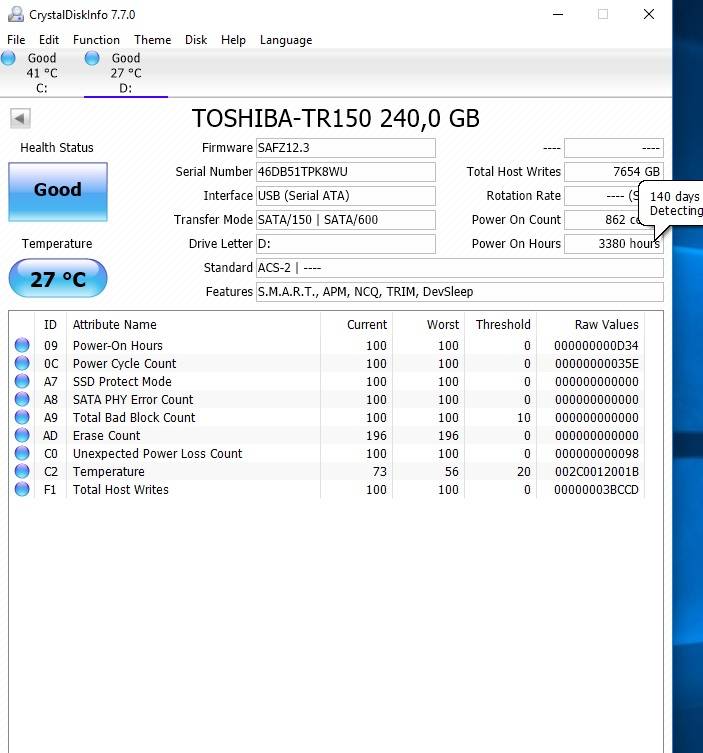Open the Function menu
This screenshot has width=703, height=753.
[96, 40]
